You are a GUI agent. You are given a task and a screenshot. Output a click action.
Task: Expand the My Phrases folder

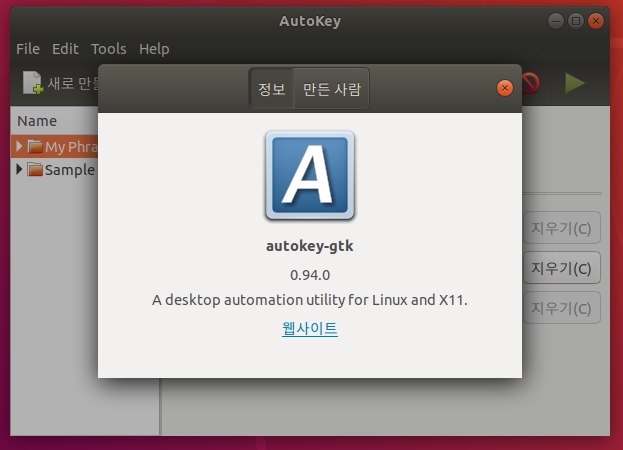[x=19, y=146]
